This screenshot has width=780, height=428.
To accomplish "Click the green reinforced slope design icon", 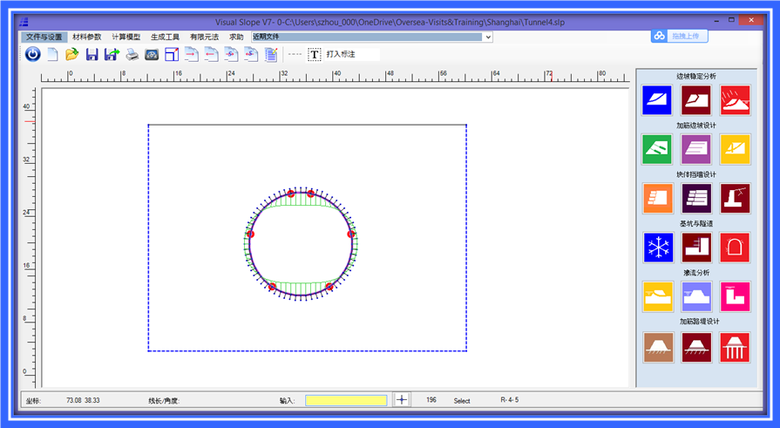I will tap(657, 149).
